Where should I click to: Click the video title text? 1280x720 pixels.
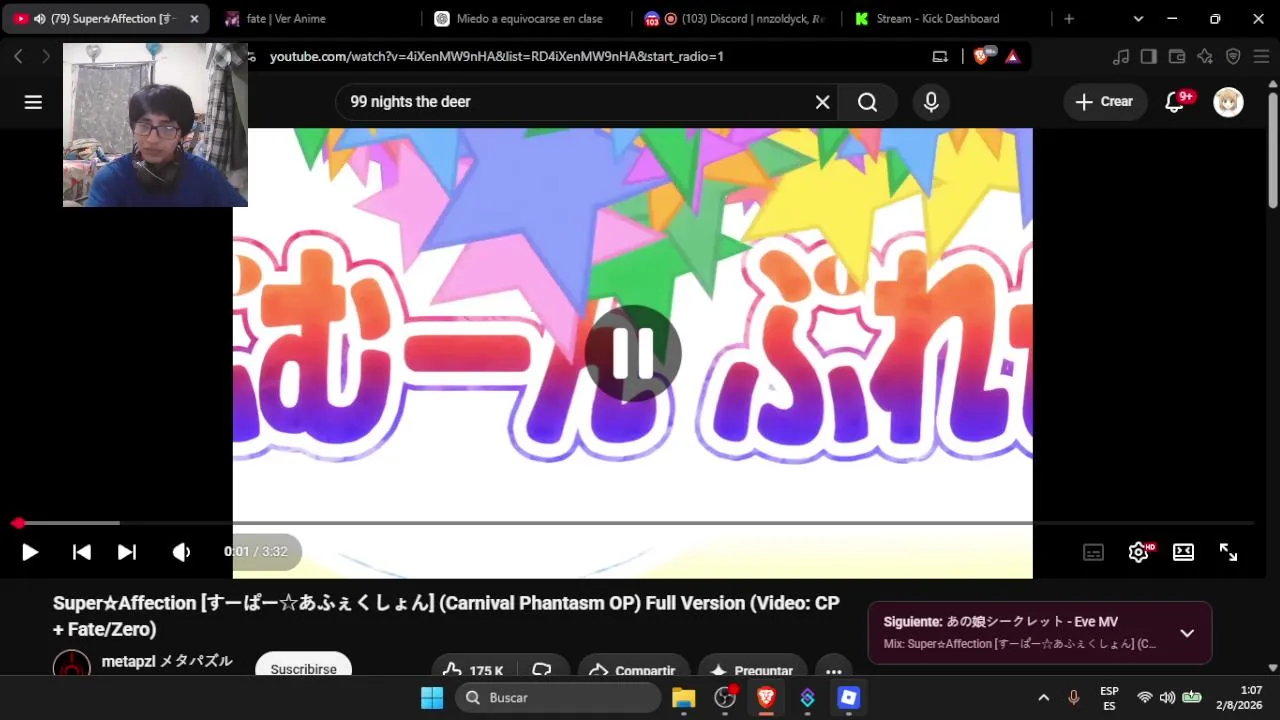(446, 616)
